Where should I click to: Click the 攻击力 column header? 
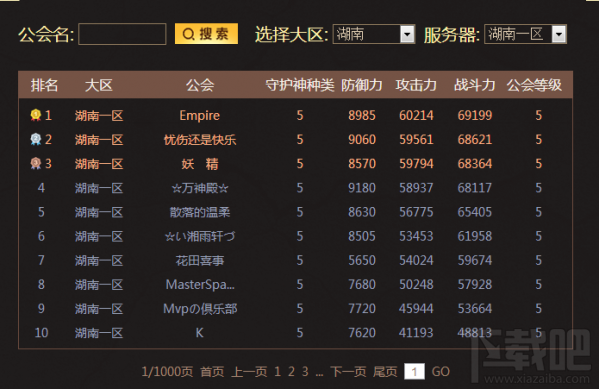pos(416,85)
